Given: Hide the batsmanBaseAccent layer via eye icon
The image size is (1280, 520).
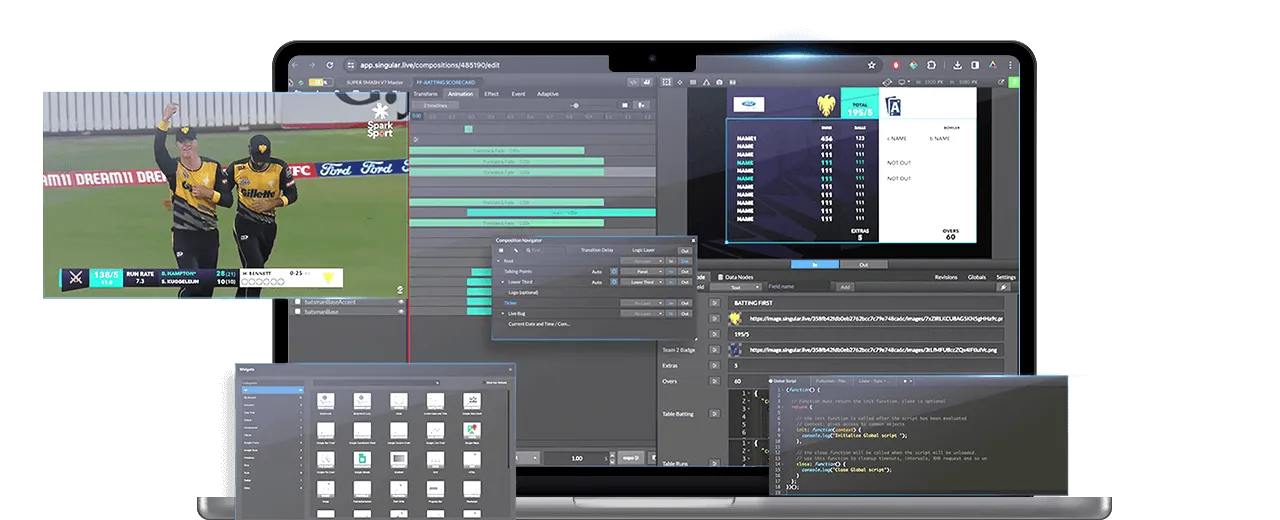Looking at the screenshot, I should (x=401, y=301).
